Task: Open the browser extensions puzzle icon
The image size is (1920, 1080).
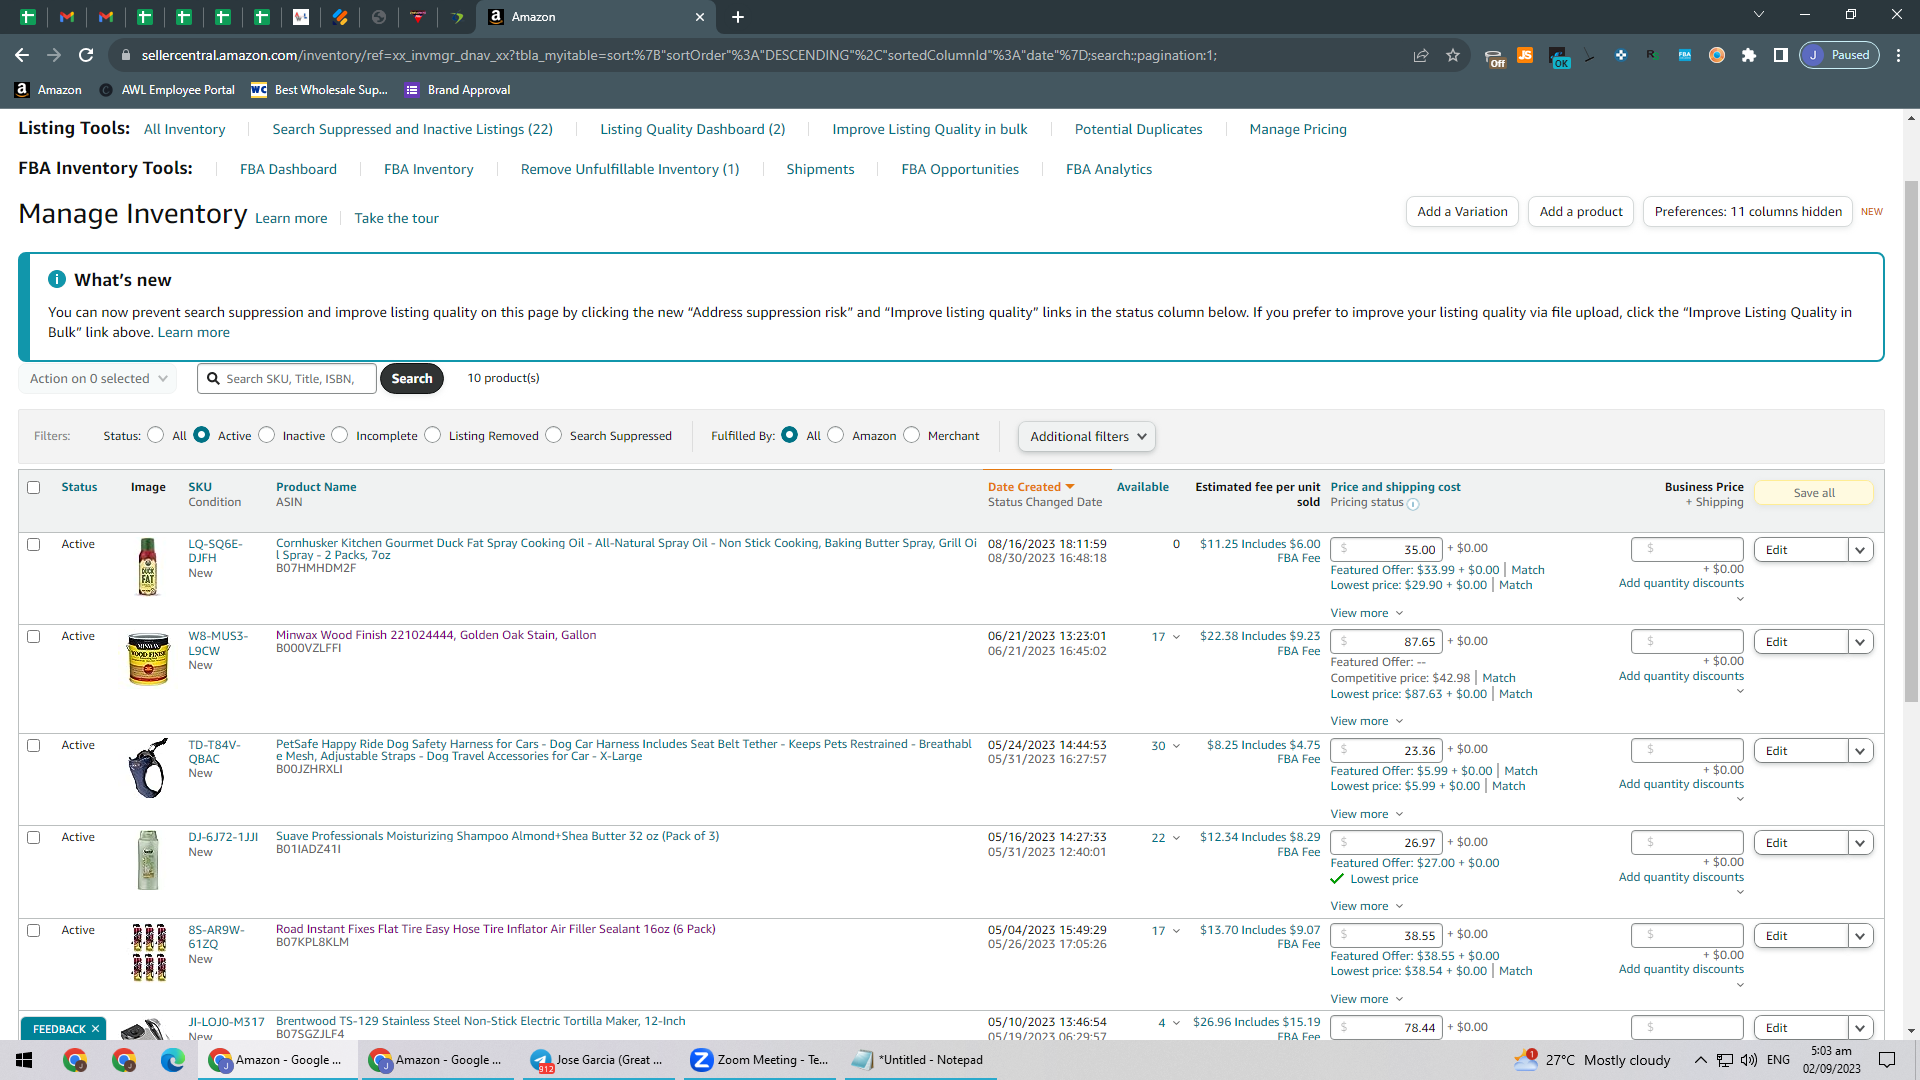Action: [x=1749, y=55]
